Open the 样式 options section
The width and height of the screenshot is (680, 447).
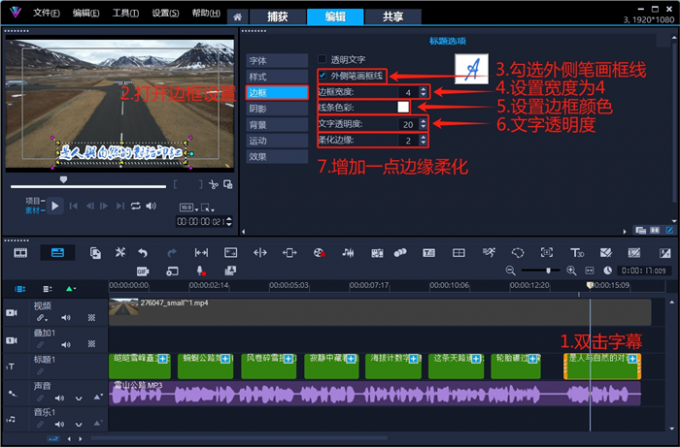point(277,77)
